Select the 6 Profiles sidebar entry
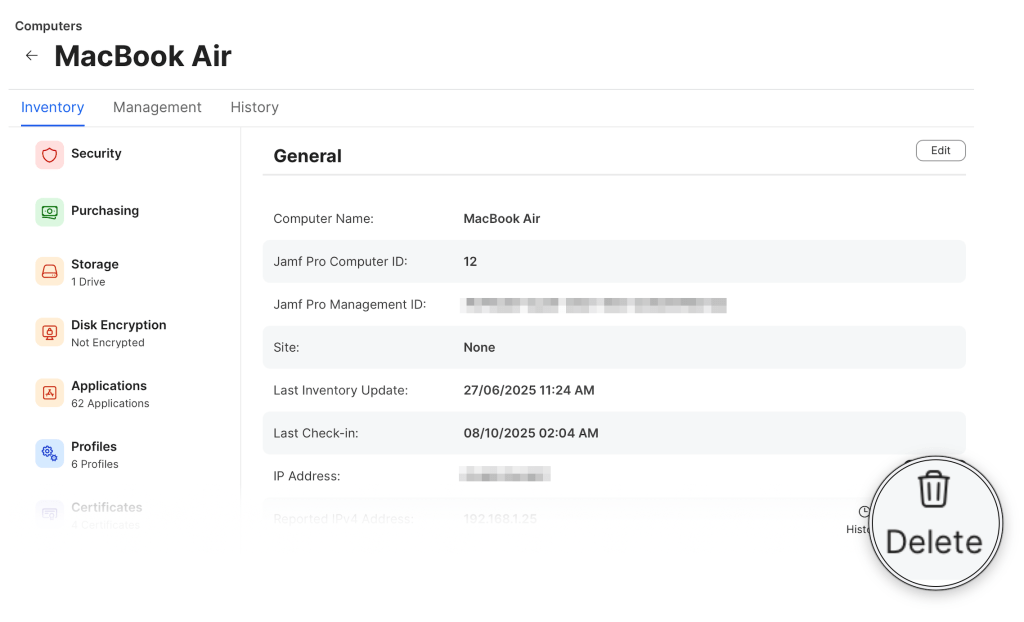The width and height of the screenshot is (1024, 622). click(94, 454)
